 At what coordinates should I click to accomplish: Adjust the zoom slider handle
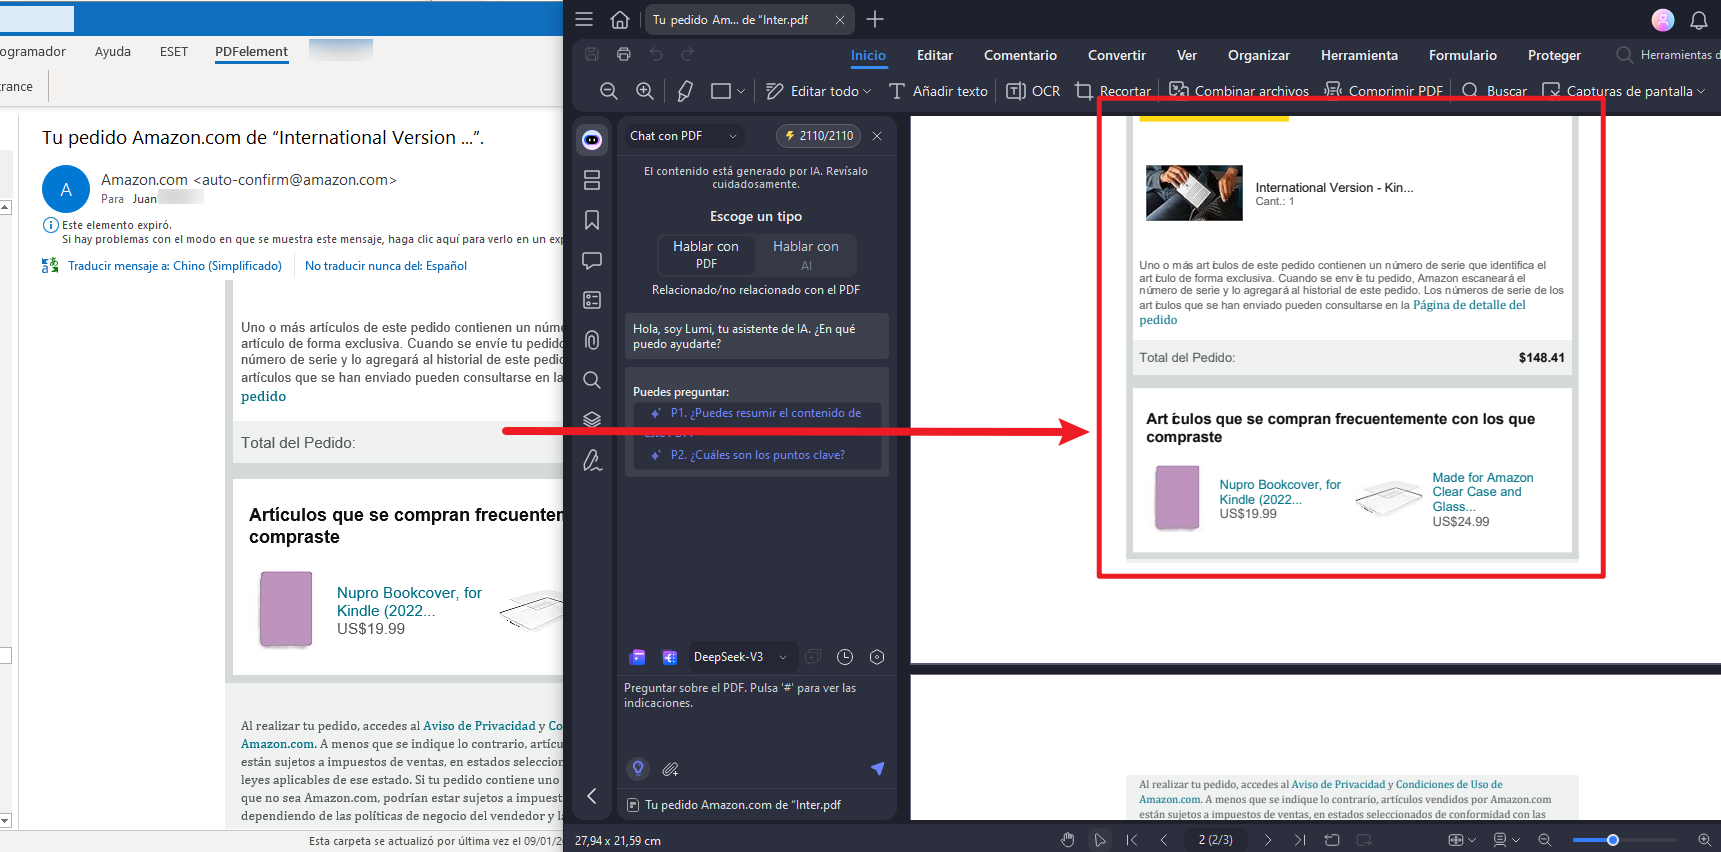1612,840
